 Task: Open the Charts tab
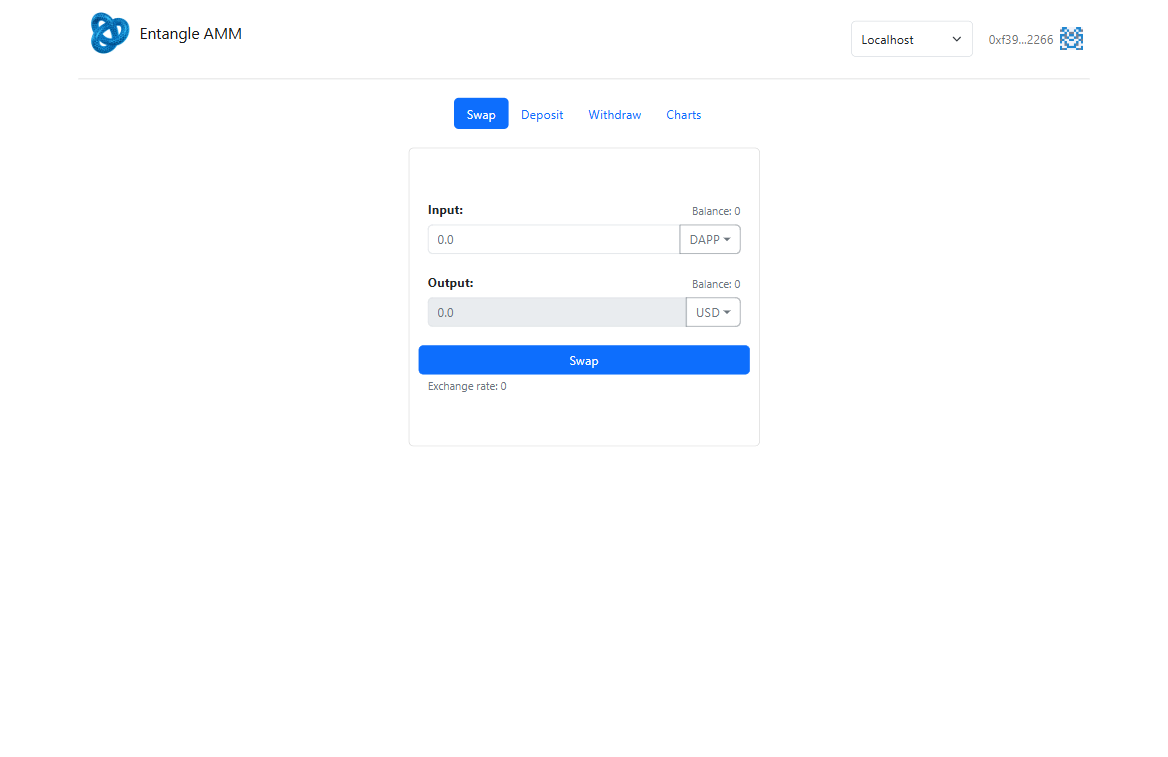click(x=683, y=115)
